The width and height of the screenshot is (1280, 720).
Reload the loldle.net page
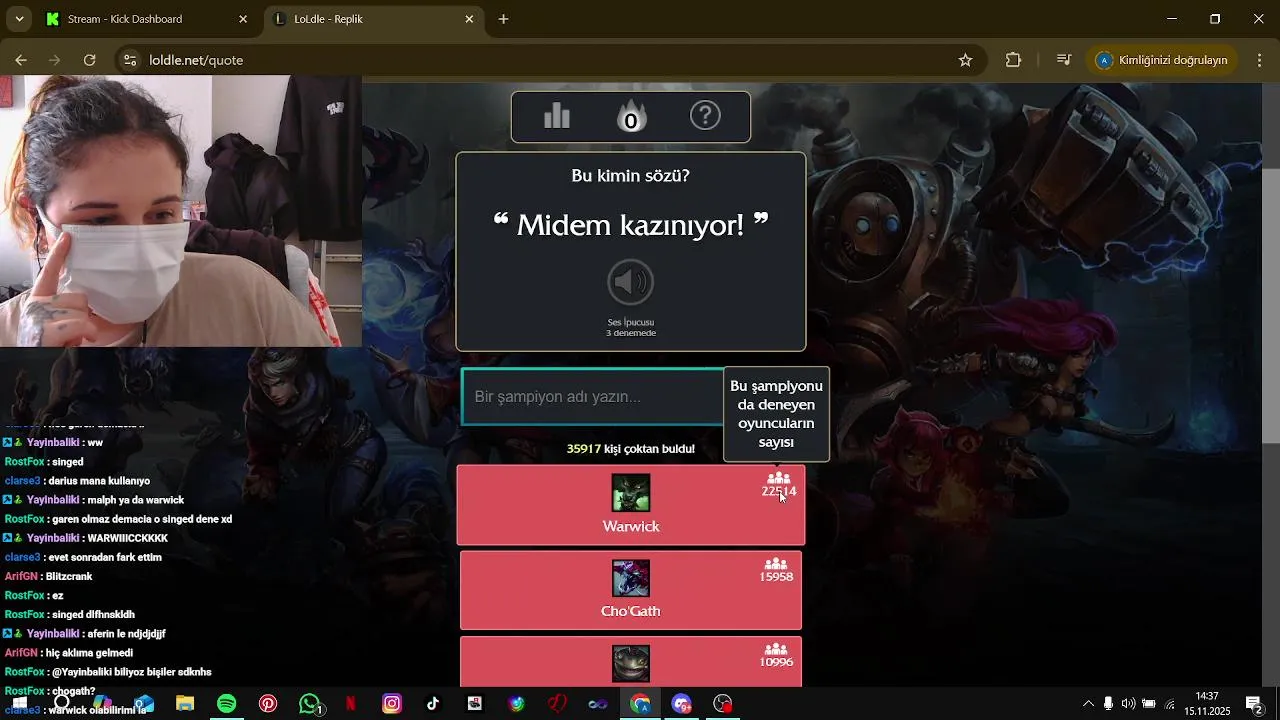tap(89, 60)
